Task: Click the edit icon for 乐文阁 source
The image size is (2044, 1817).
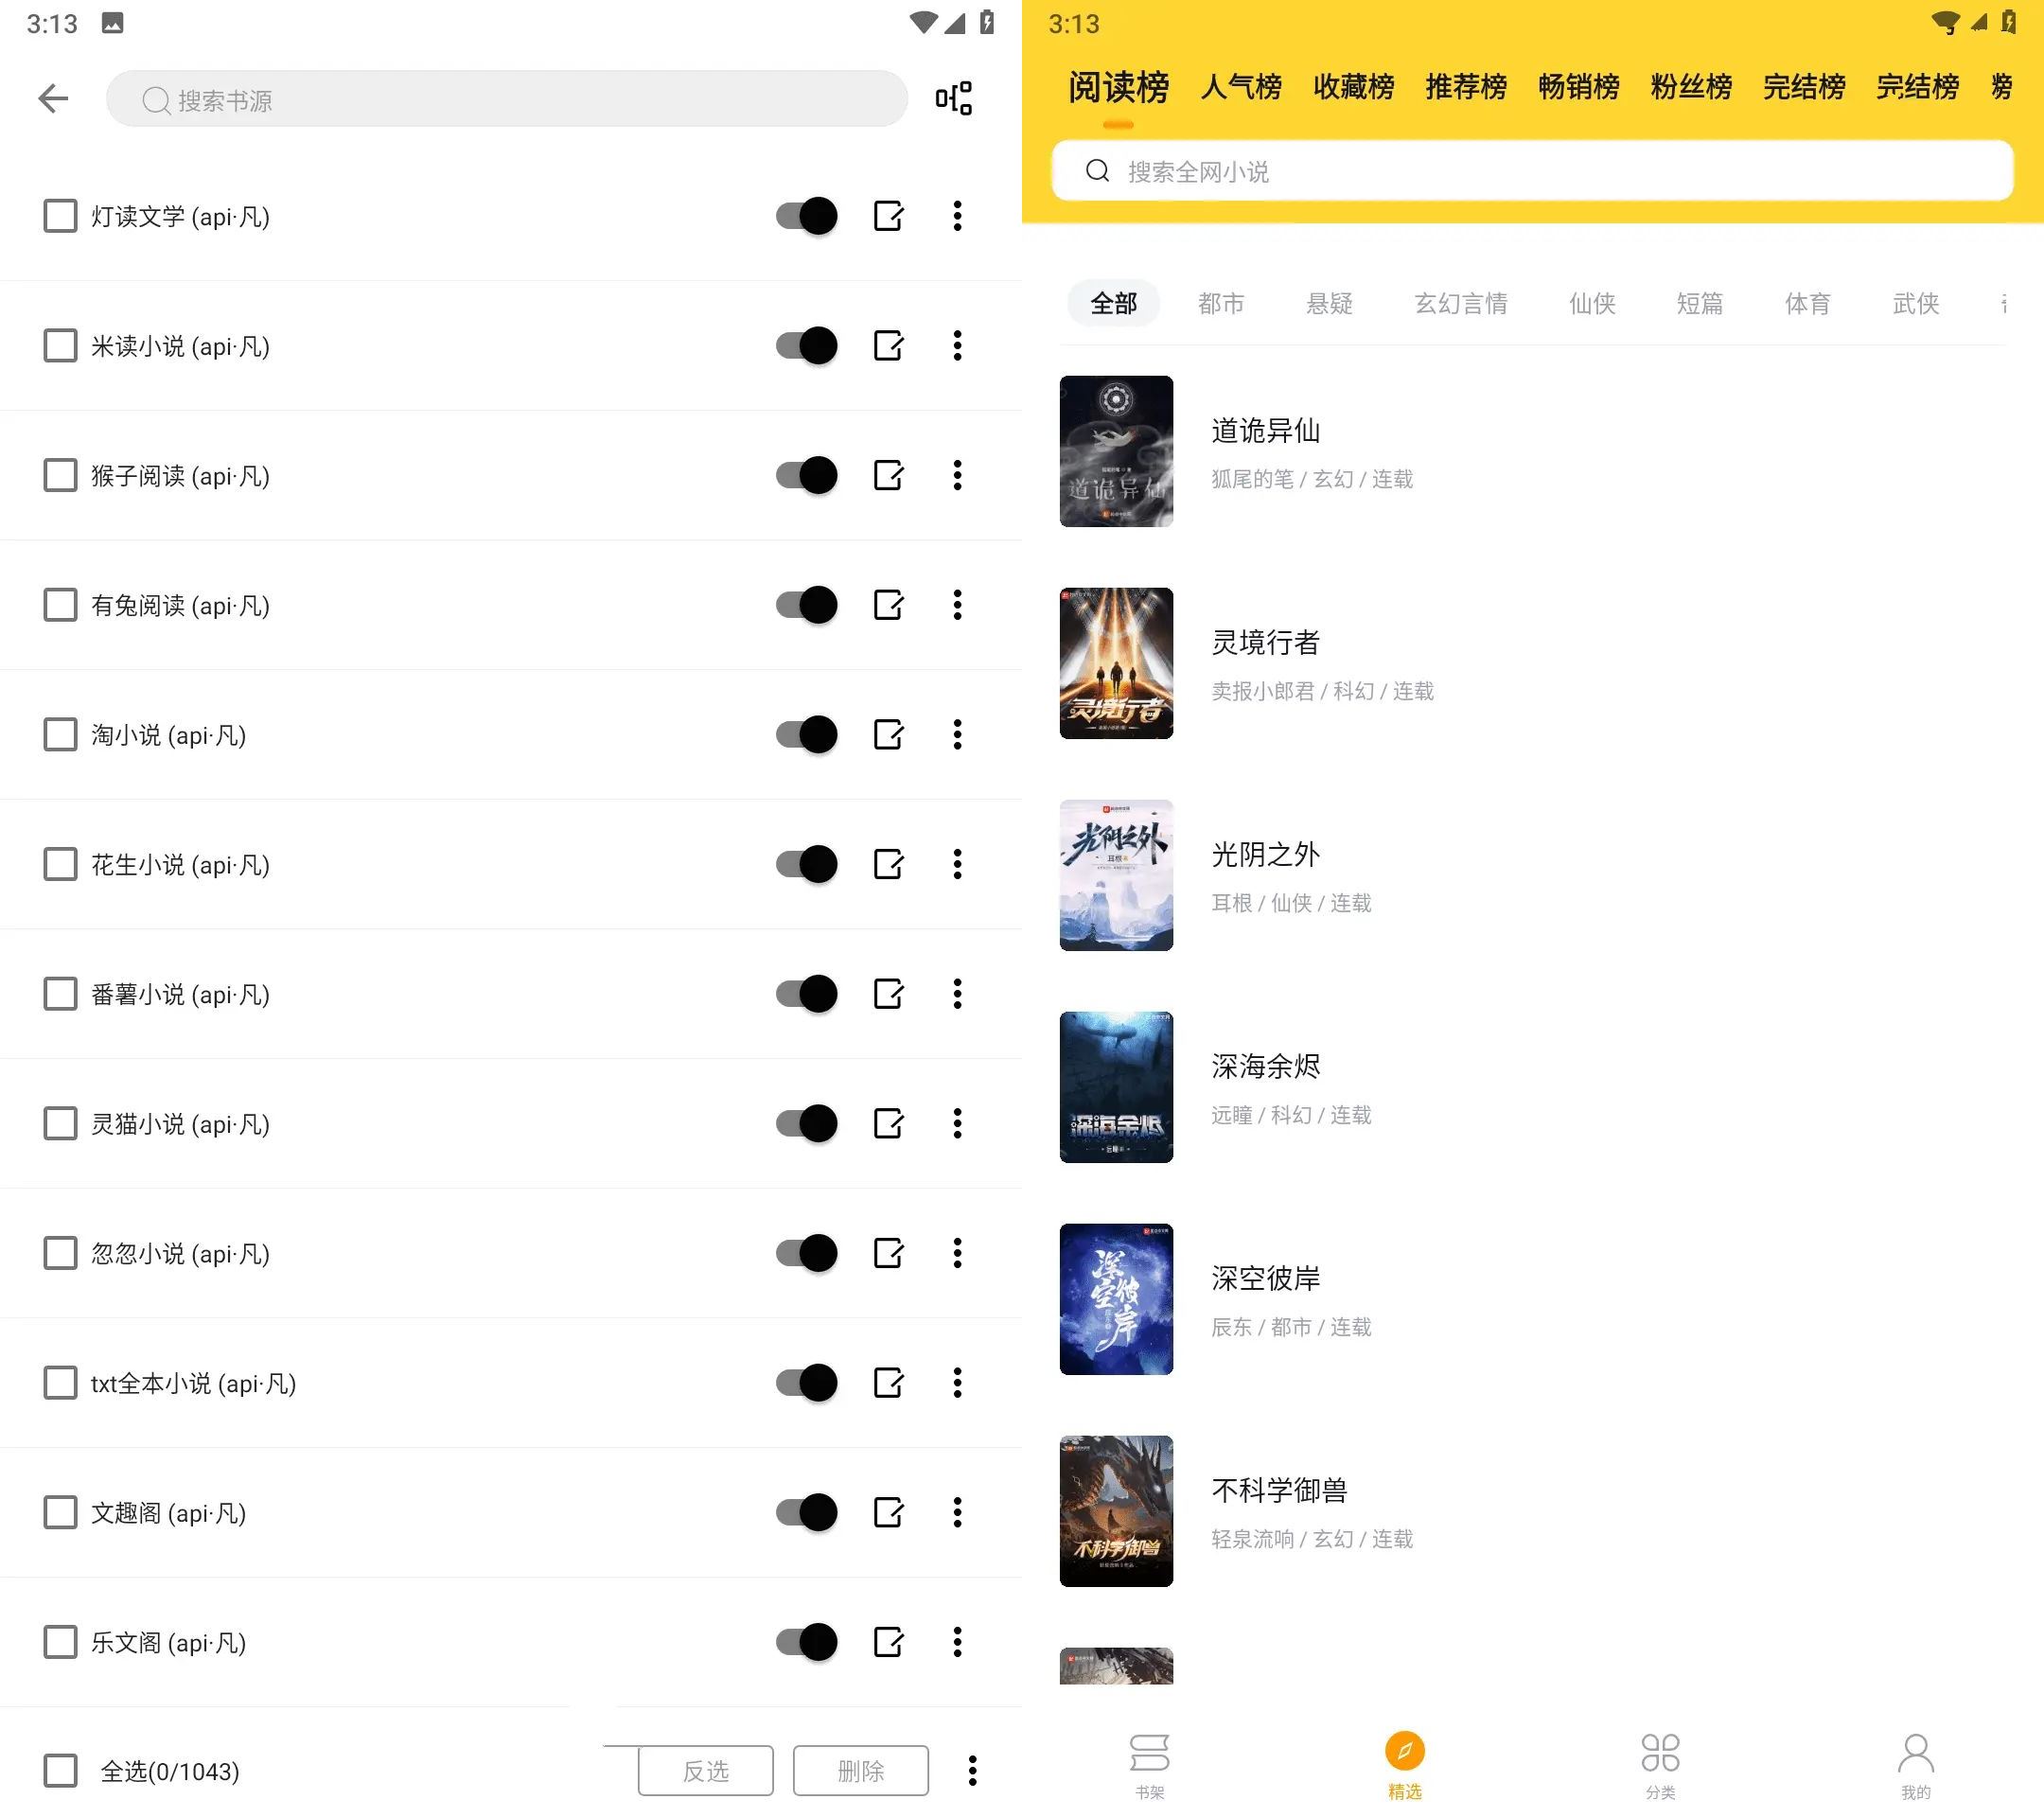Action: 892,1644
